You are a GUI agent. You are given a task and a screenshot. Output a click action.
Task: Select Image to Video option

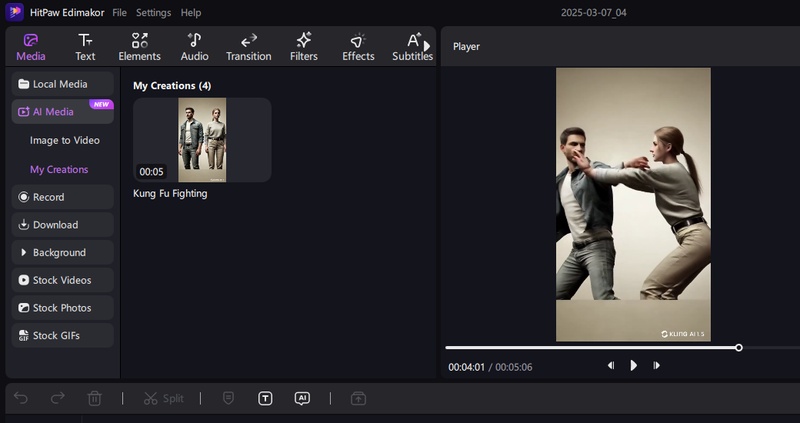(65, 141)
